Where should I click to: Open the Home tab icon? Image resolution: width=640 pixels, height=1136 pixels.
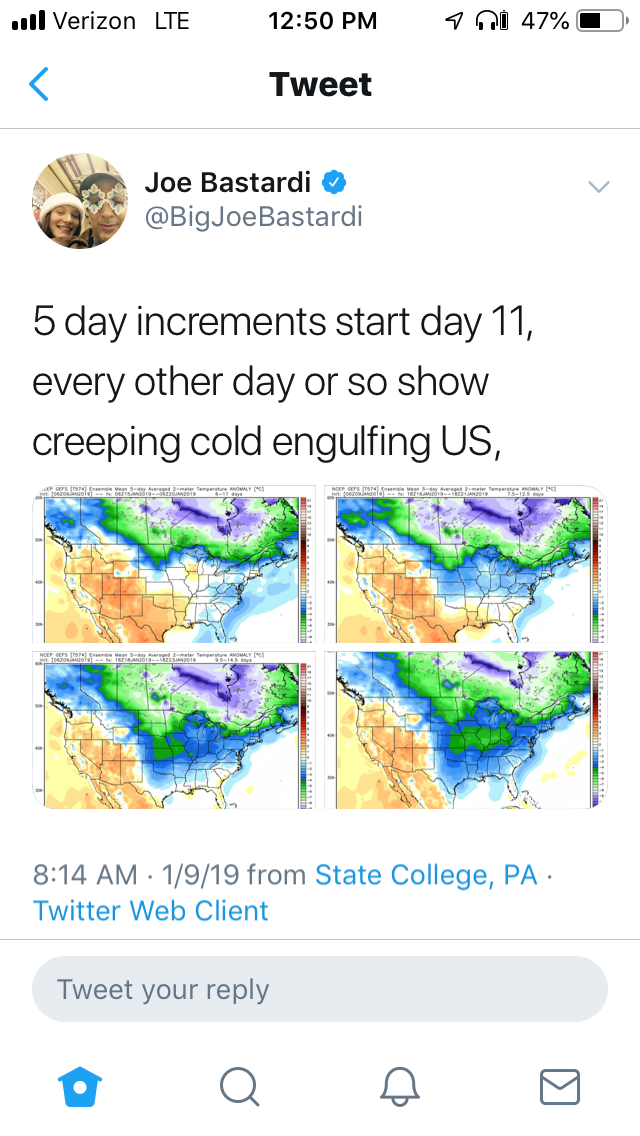(81, 1085)
